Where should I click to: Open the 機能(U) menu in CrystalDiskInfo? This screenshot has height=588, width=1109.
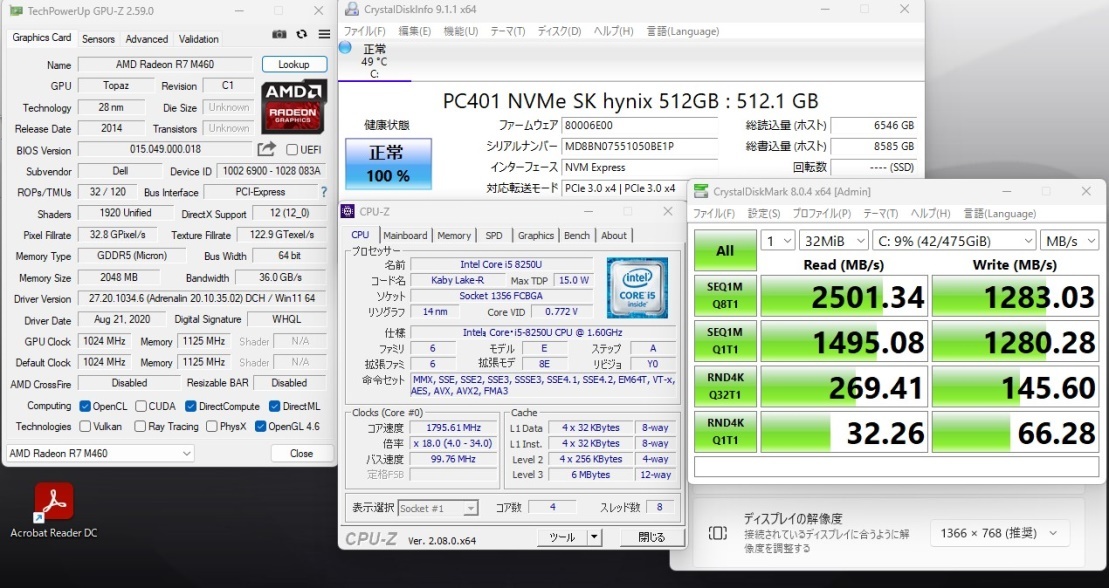460,31
